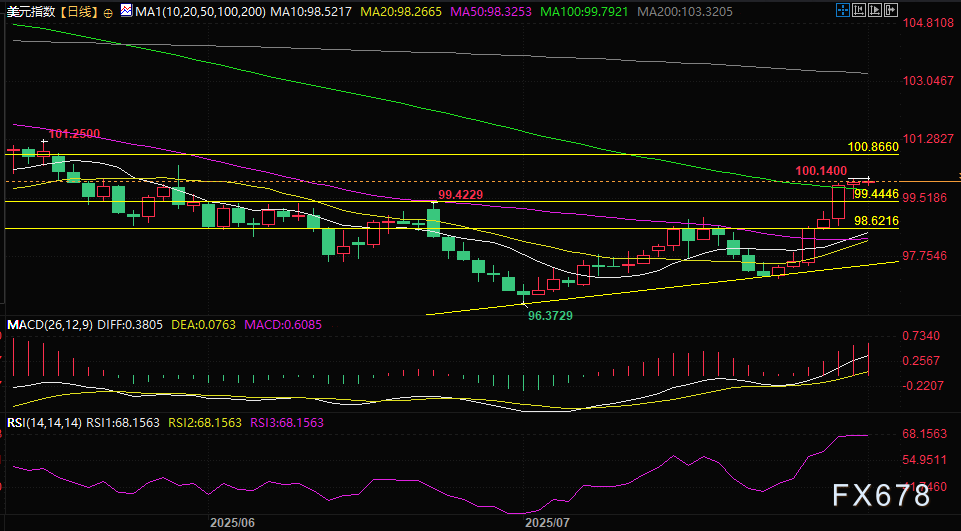The image size is (961, 531).
Task: Open RSI(14,14,14) indicator parameters
Action: [x=44, y=423]
